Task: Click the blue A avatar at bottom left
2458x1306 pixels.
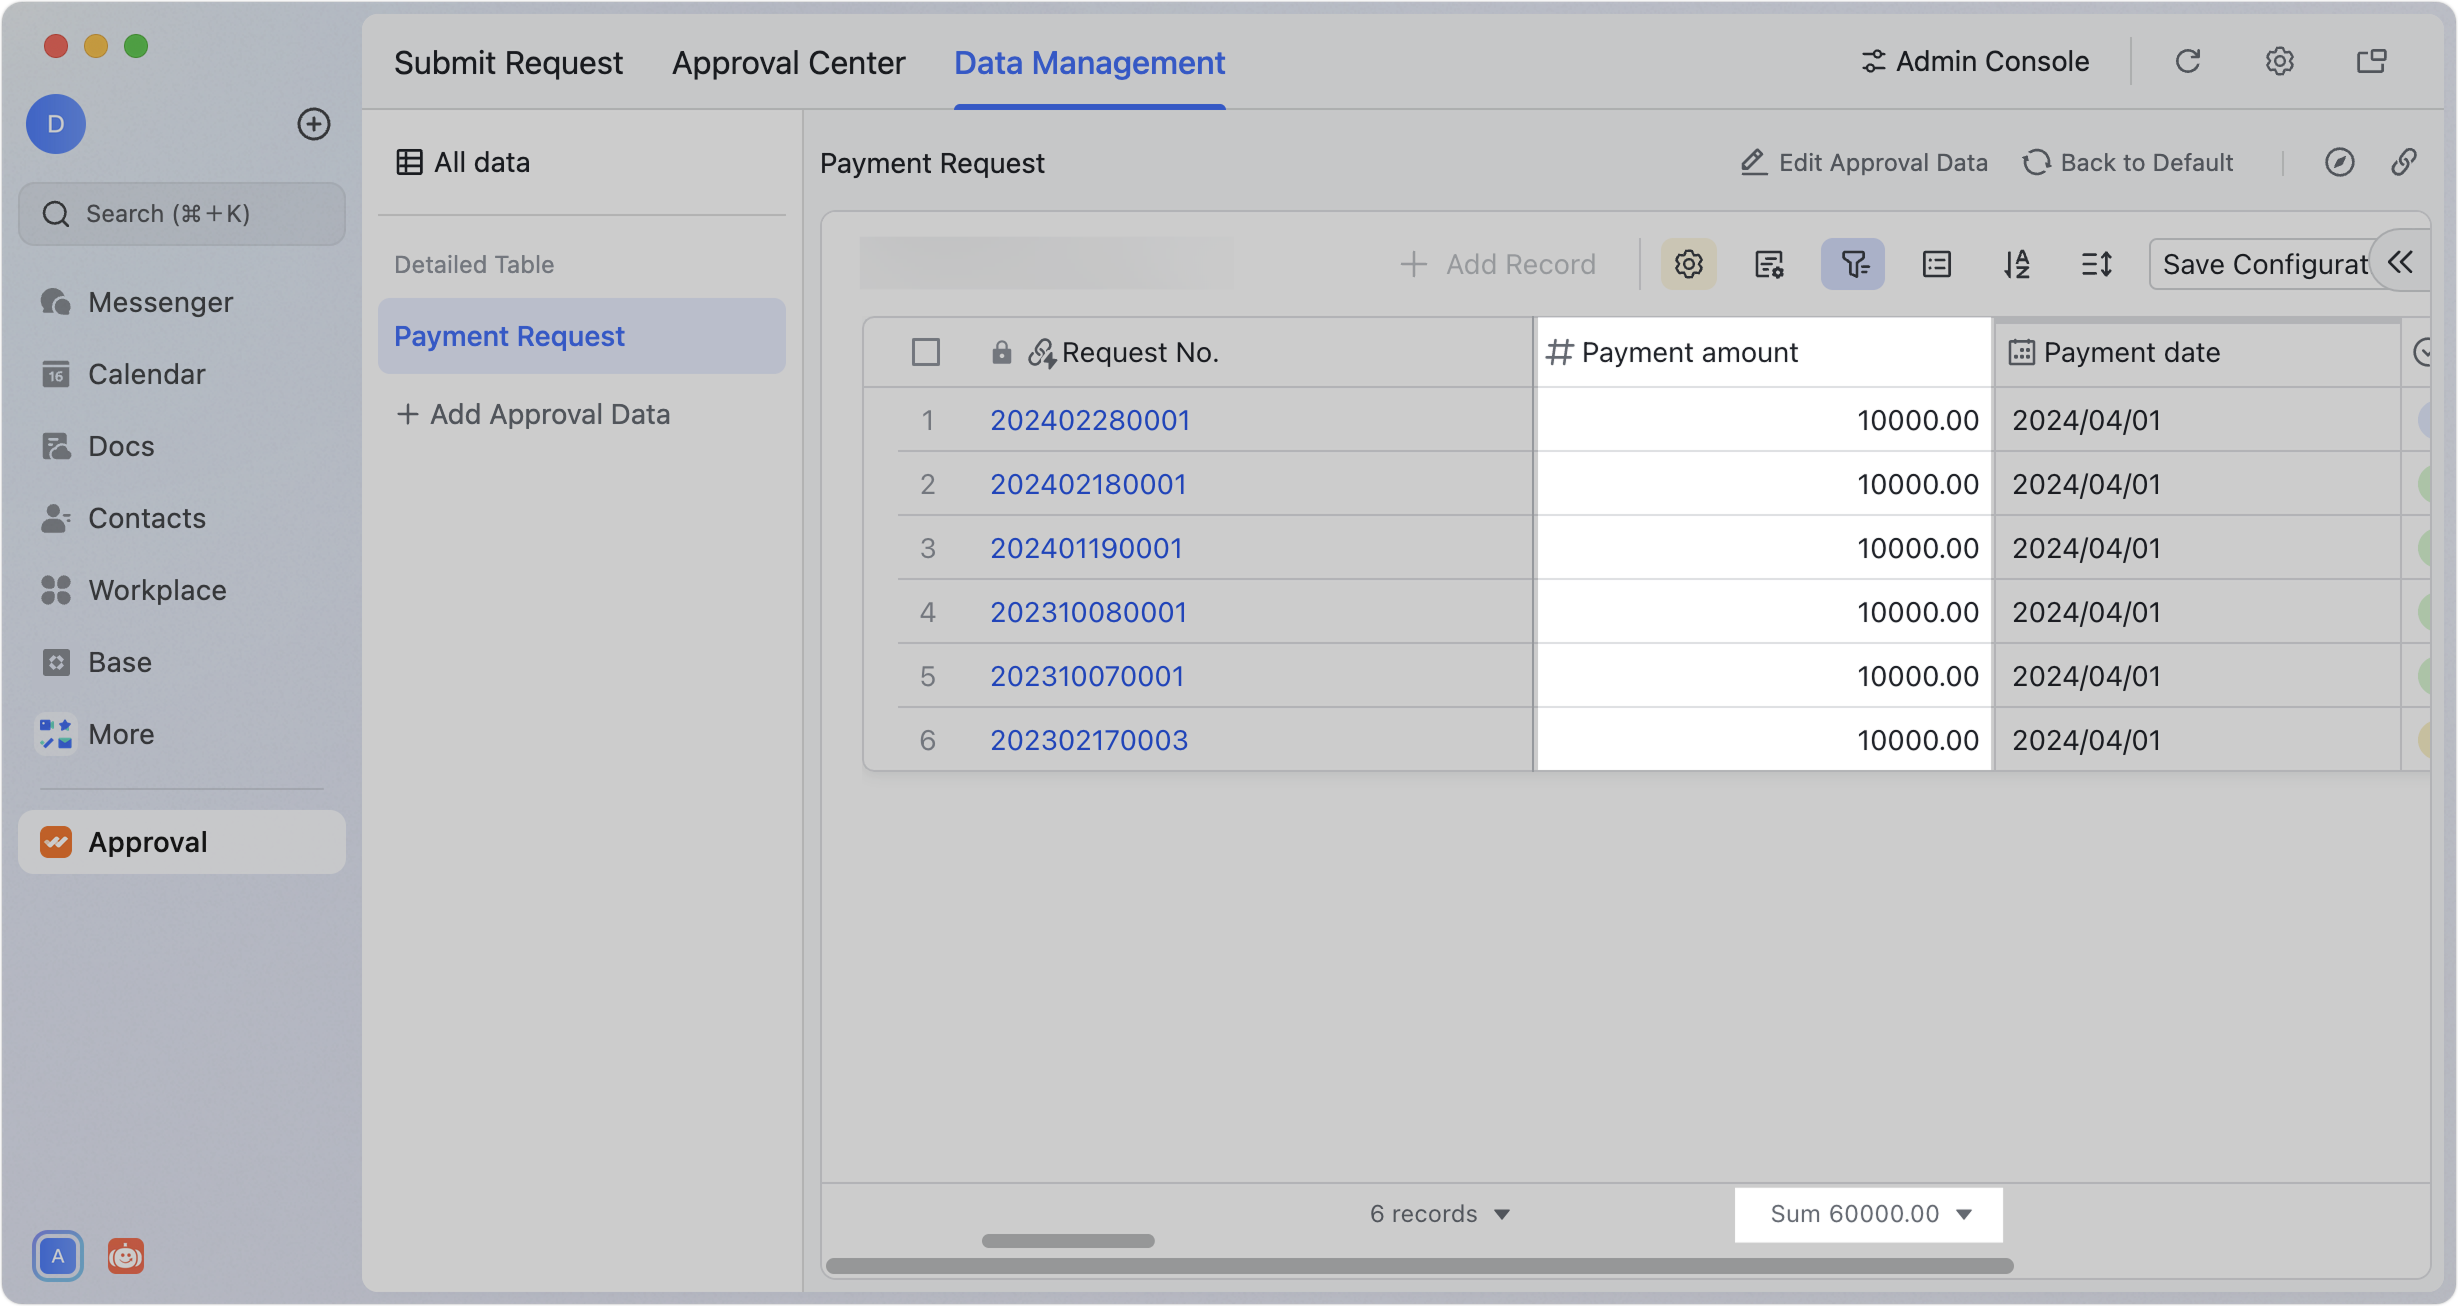Action: pyautogui.click(x=58, y=1256)
